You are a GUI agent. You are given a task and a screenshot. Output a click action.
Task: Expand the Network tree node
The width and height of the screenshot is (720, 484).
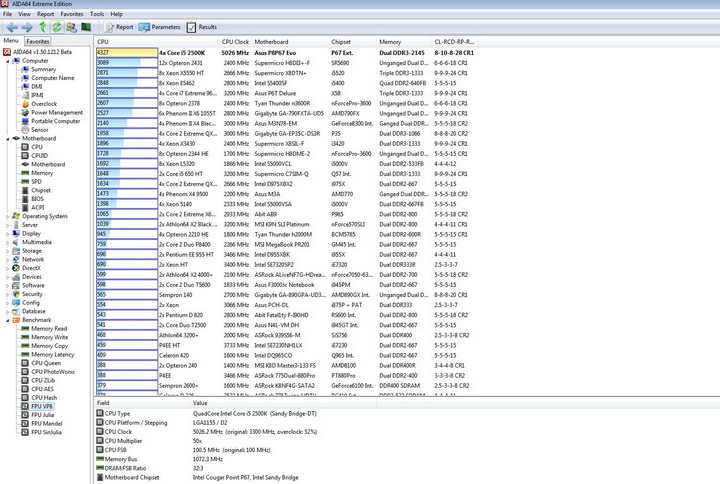[7, 259]
